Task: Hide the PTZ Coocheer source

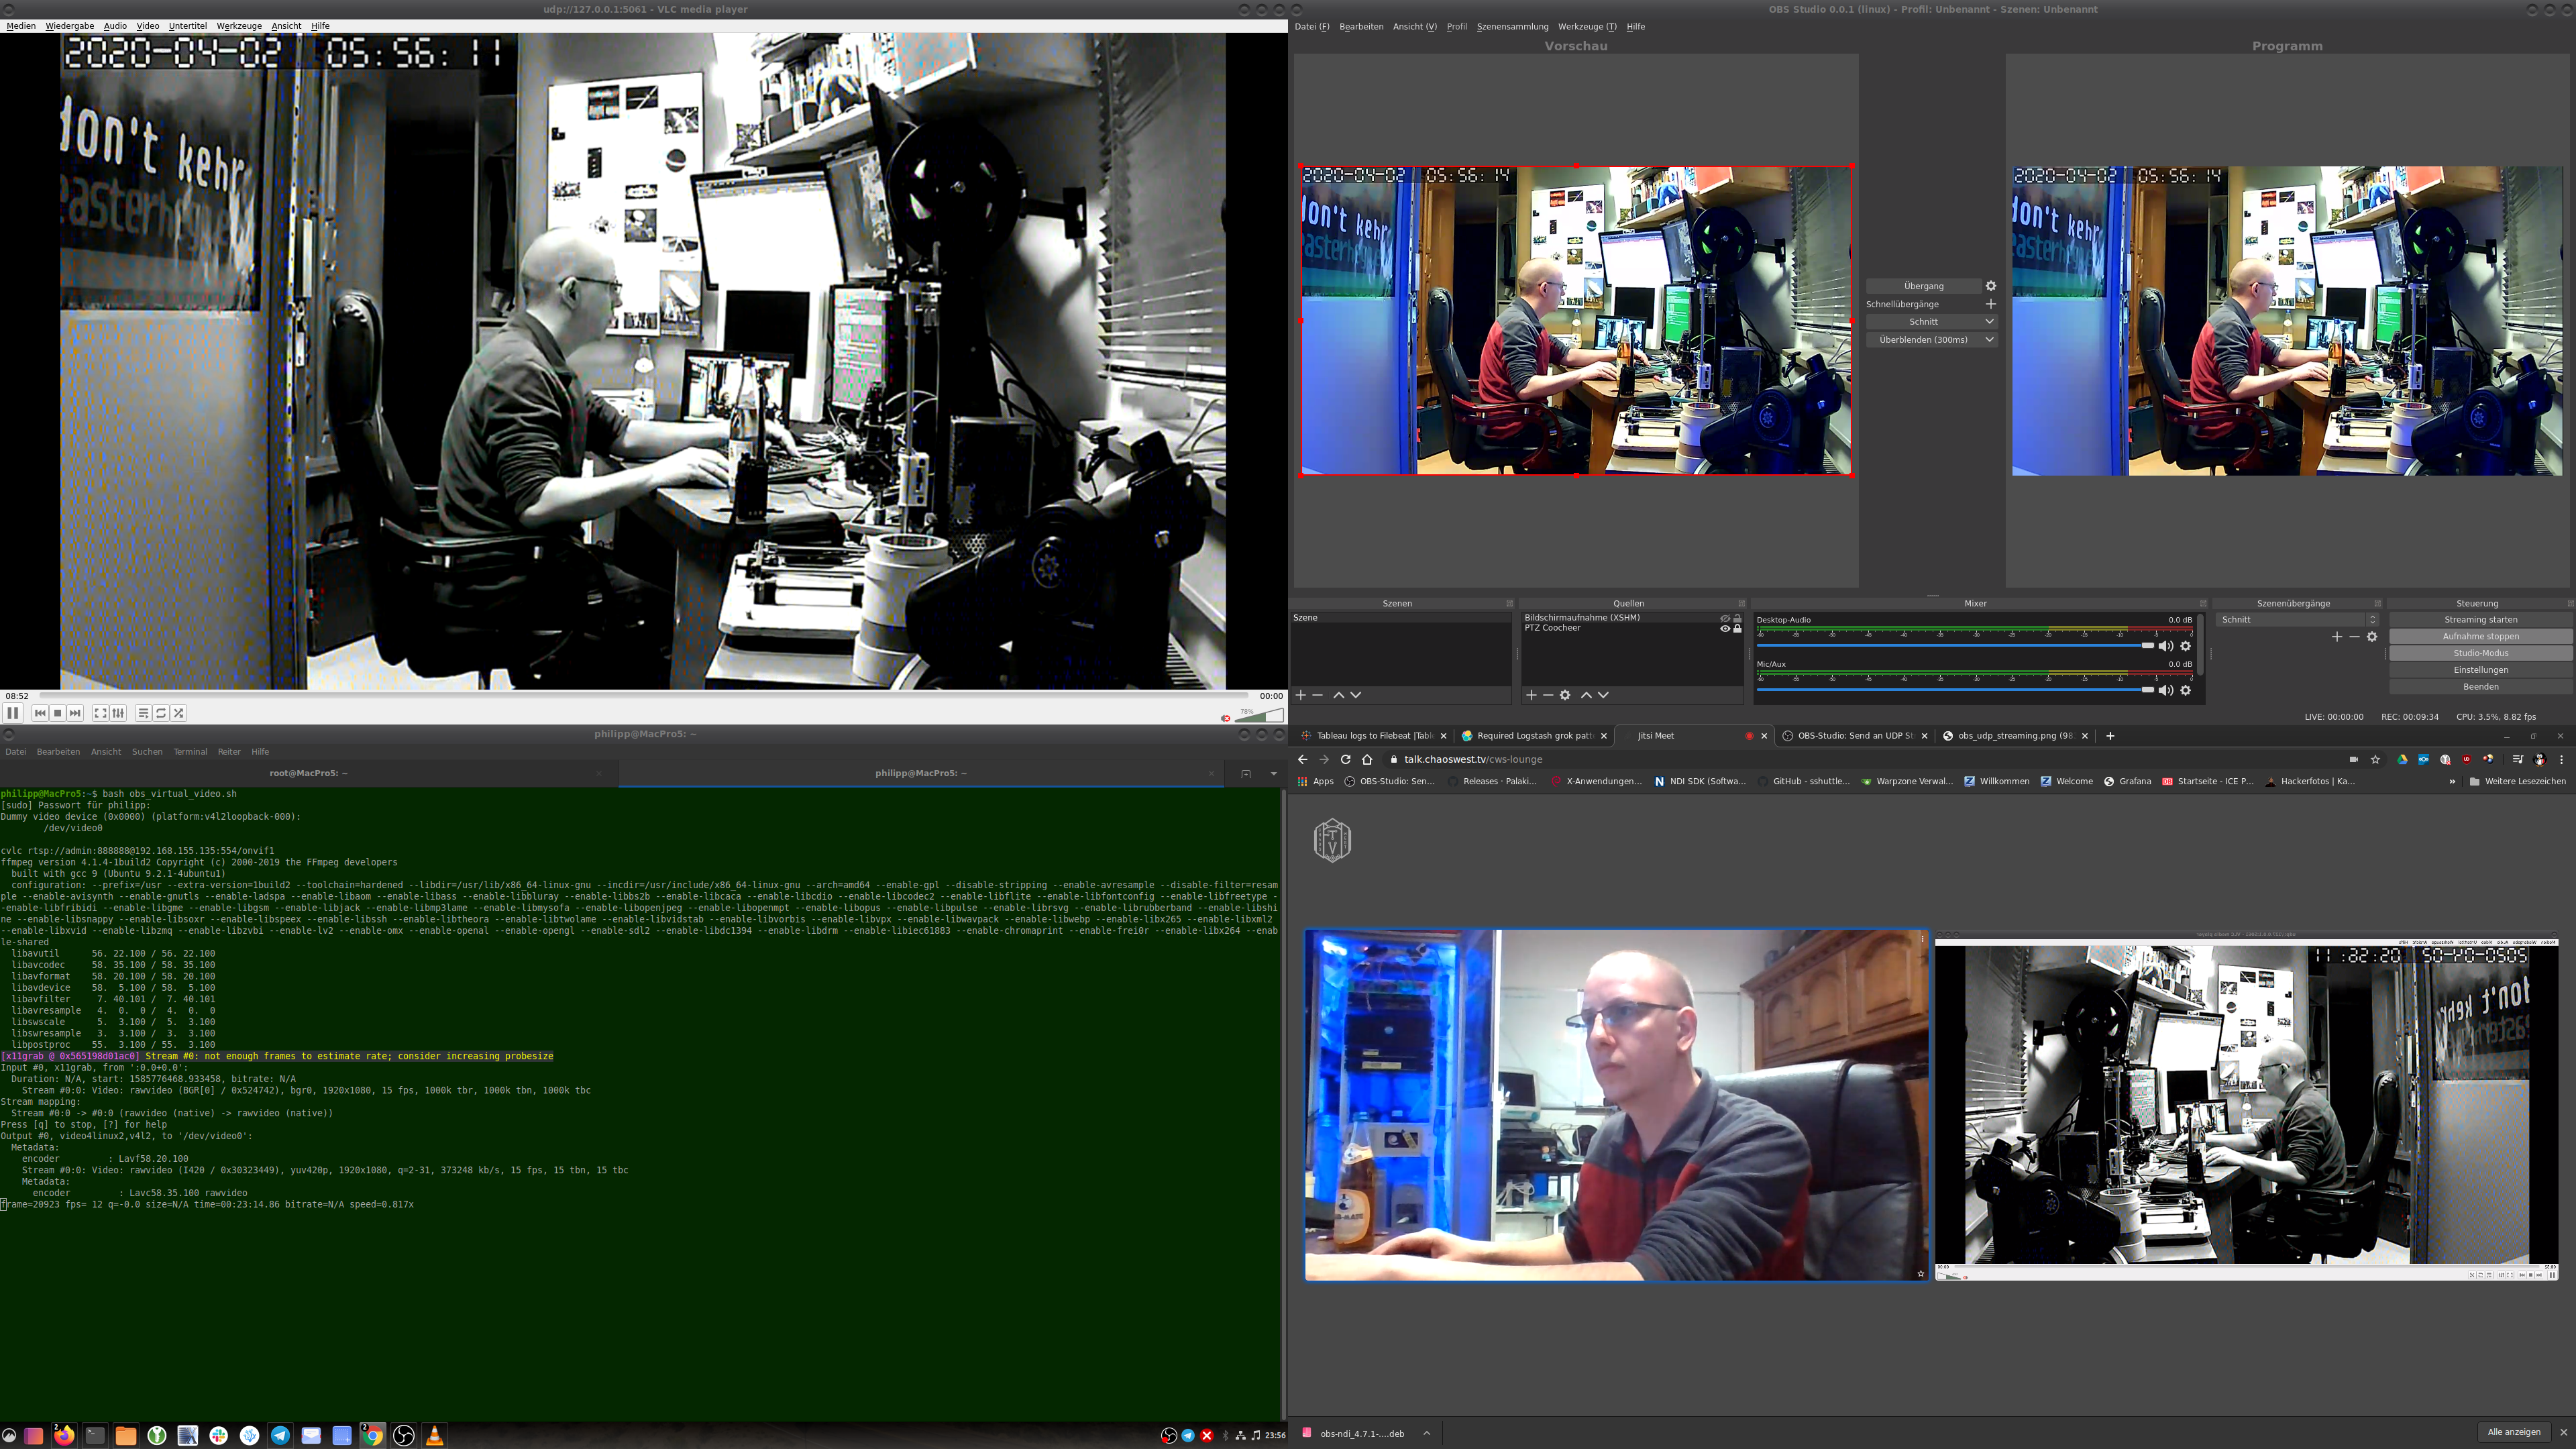Action: pos(1724,628)
